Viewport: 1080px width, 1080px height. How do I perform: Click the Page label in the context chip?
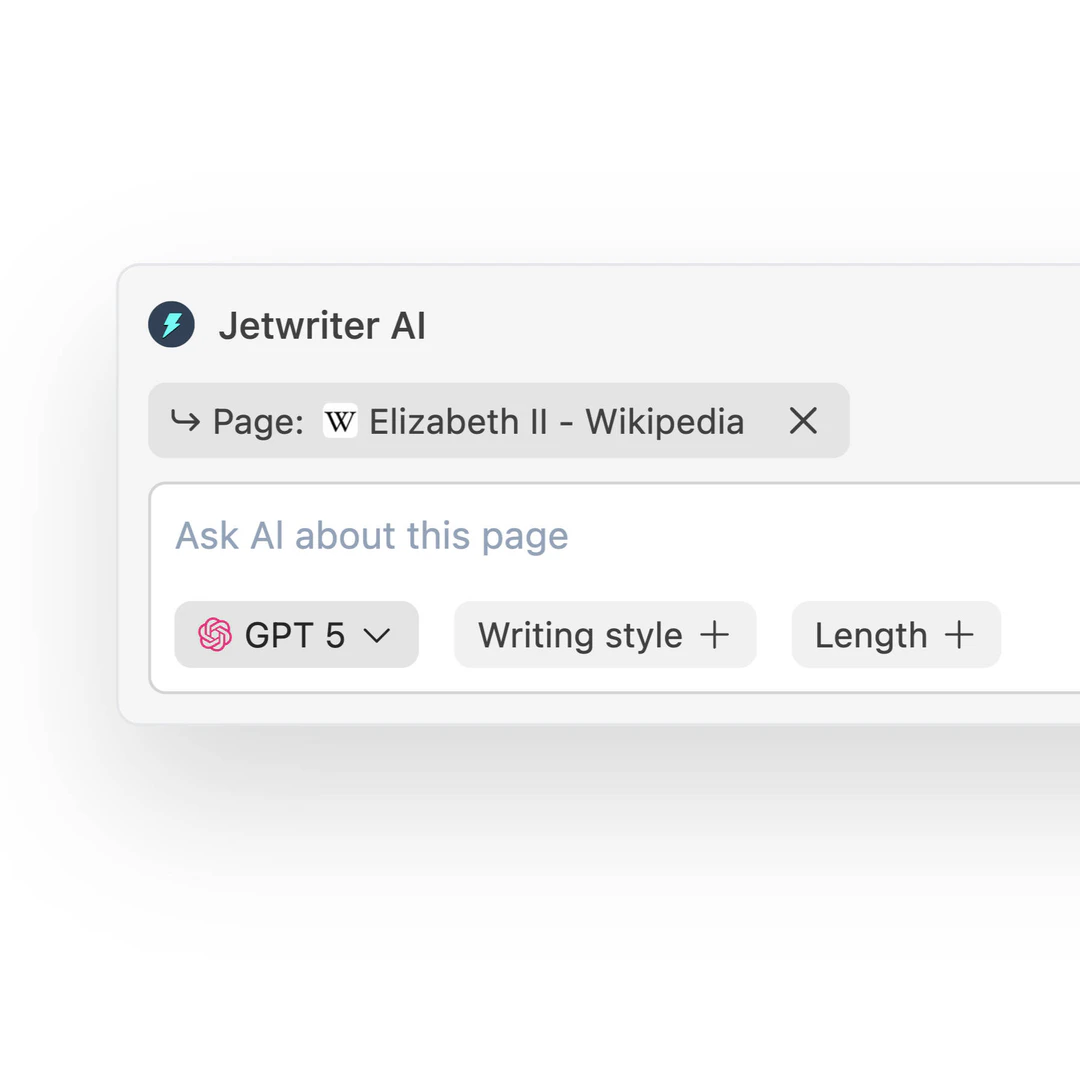(257, 421)
